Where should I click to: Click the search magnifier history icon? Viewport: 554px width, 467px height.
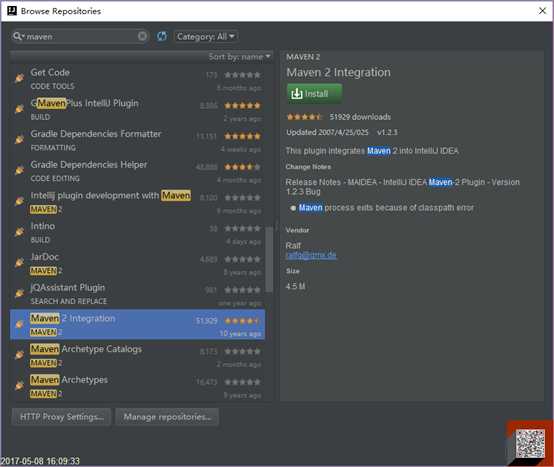18,36
